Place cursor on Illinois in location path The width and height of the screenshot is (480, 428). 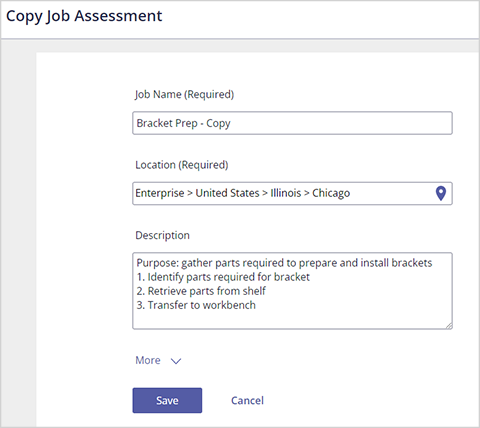coord(286,193)
